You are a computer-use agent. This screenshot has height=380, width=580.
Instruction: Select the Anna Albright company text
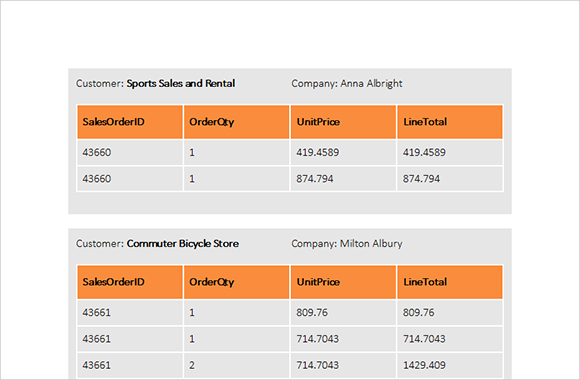tap(371, 84)
